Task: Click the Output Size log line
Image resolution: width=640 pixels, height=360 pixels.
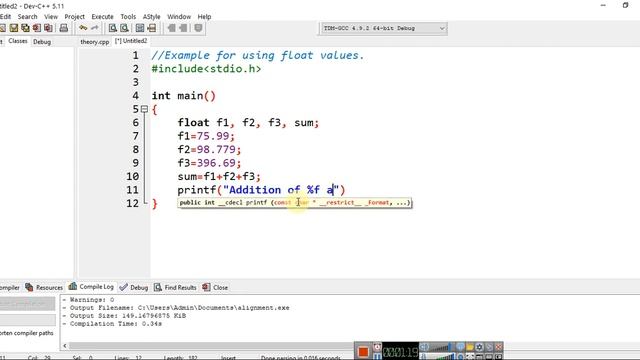Action: pos(124,316)
